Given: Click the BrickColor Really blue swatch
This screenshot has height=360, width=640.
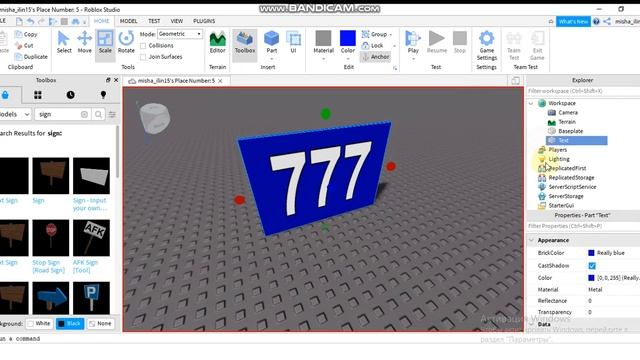Looking at the screenshot, I should (x=591, y=253).
